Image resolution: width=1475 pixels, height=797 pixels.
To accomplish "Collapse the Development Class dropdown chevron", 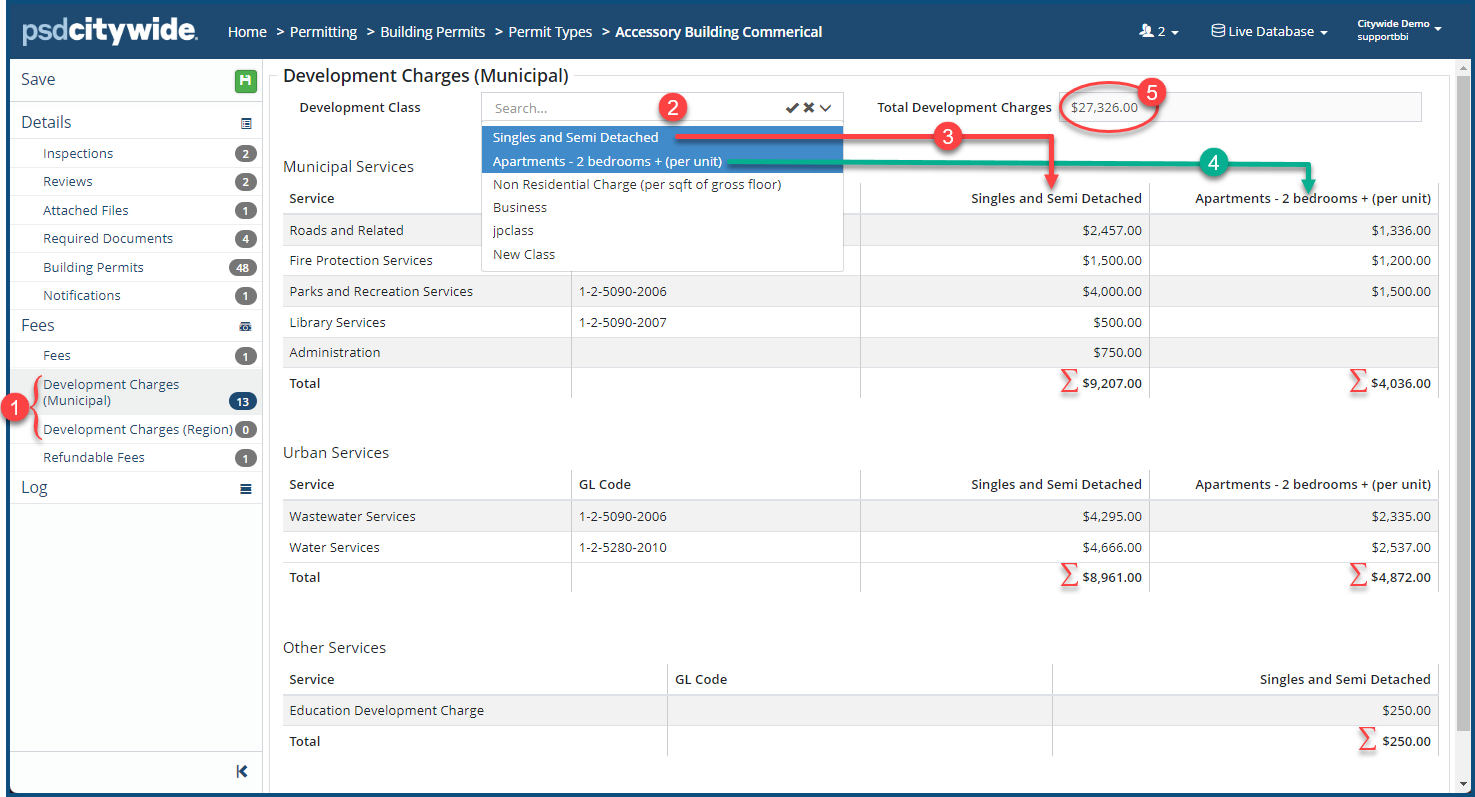I will click(826, 108).
